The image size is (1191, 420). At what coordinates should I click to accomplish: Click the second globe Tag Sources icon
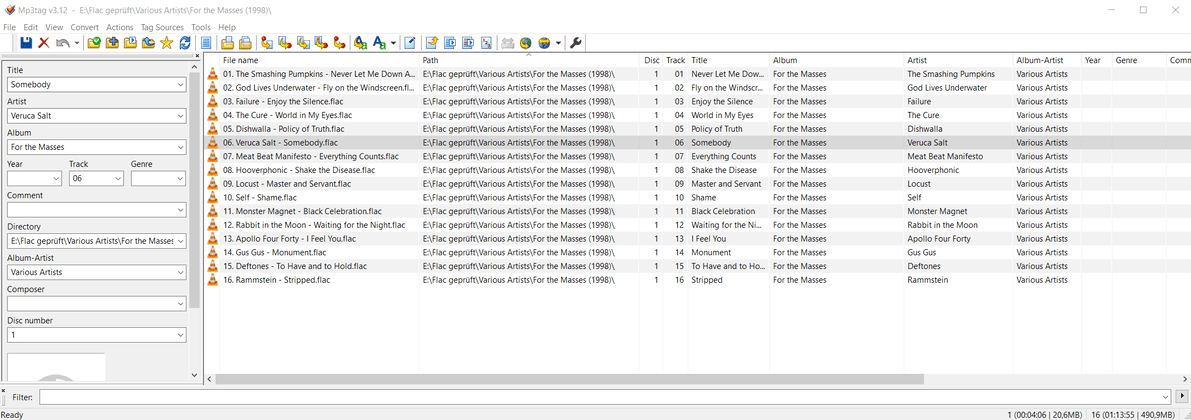(544, 43)
